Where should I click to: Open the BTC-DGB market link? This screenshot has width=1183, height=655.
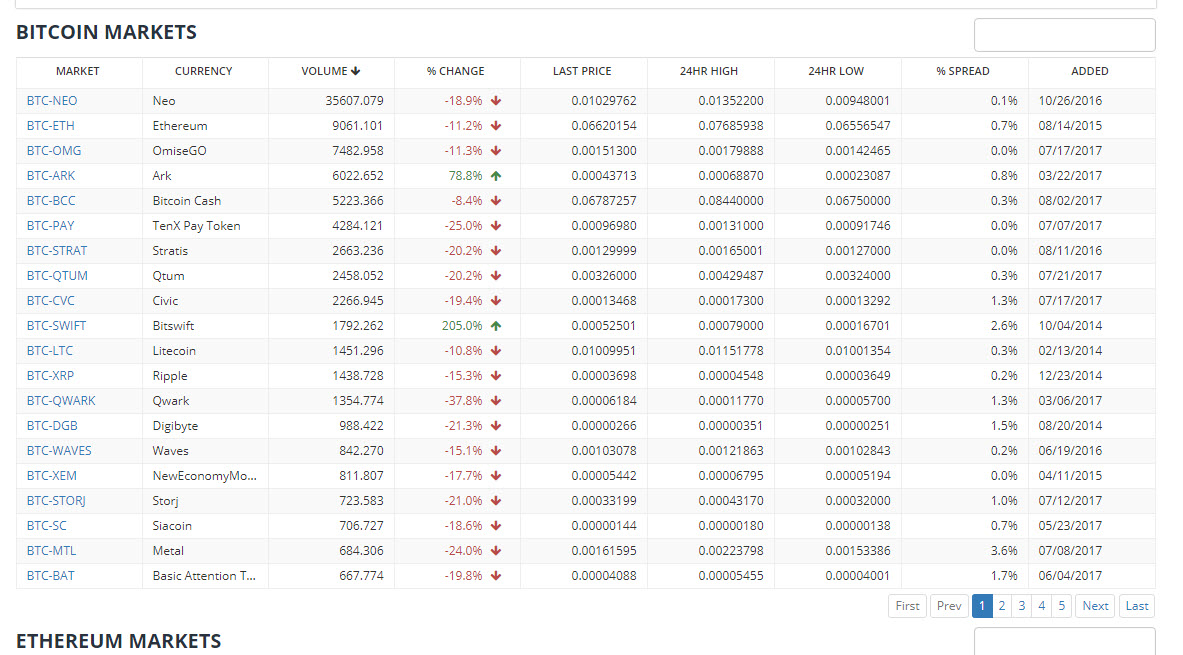pyautogui.click(x=52, y=426)
